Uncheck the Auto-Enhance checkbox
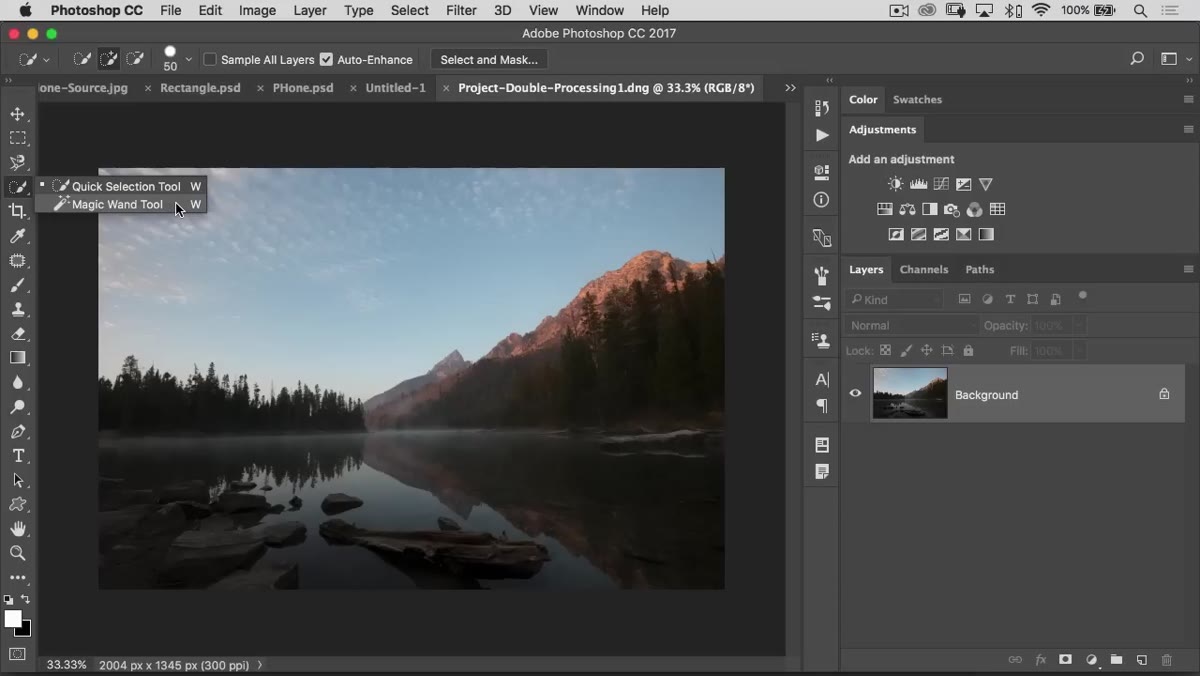The image size is (1200, 676). 326,60
